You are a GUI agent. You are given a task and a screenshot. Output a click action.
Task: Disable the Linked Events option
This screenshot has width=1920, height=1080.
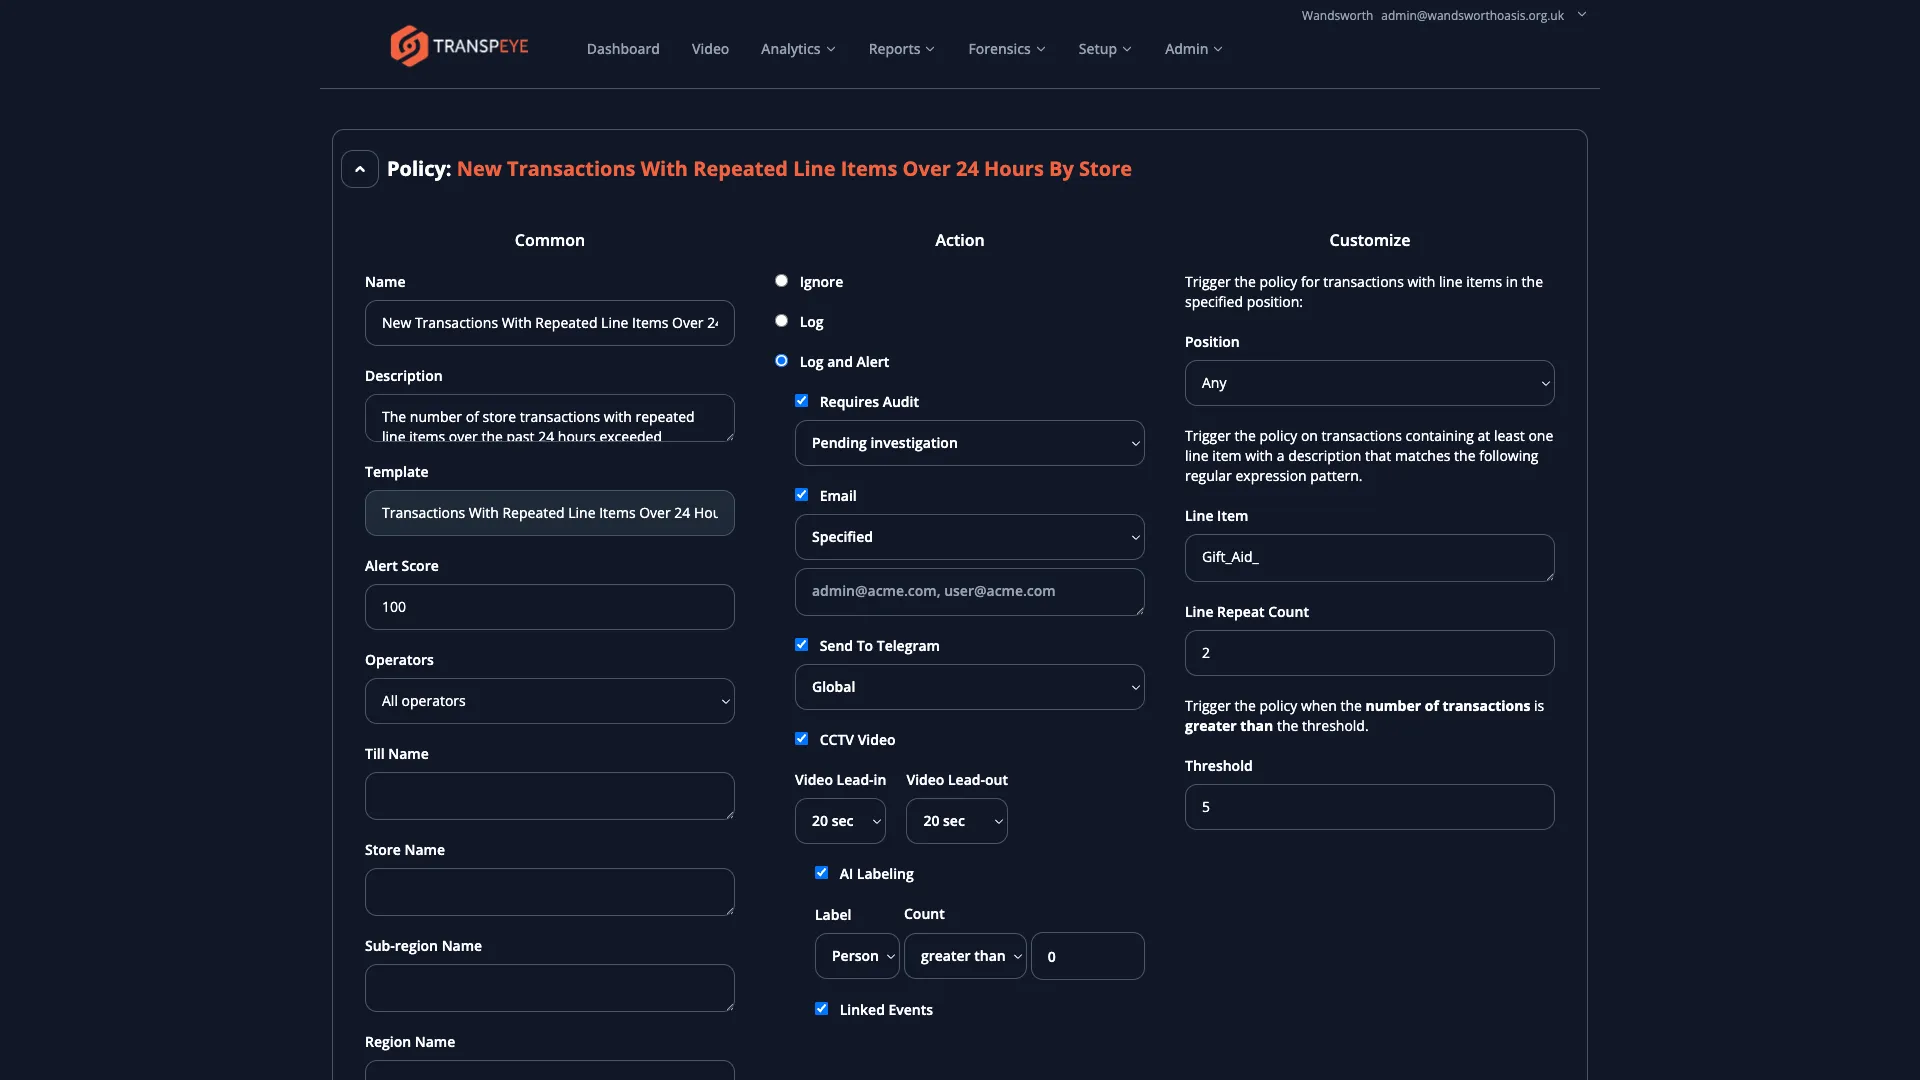click(x=821, y=1009)
